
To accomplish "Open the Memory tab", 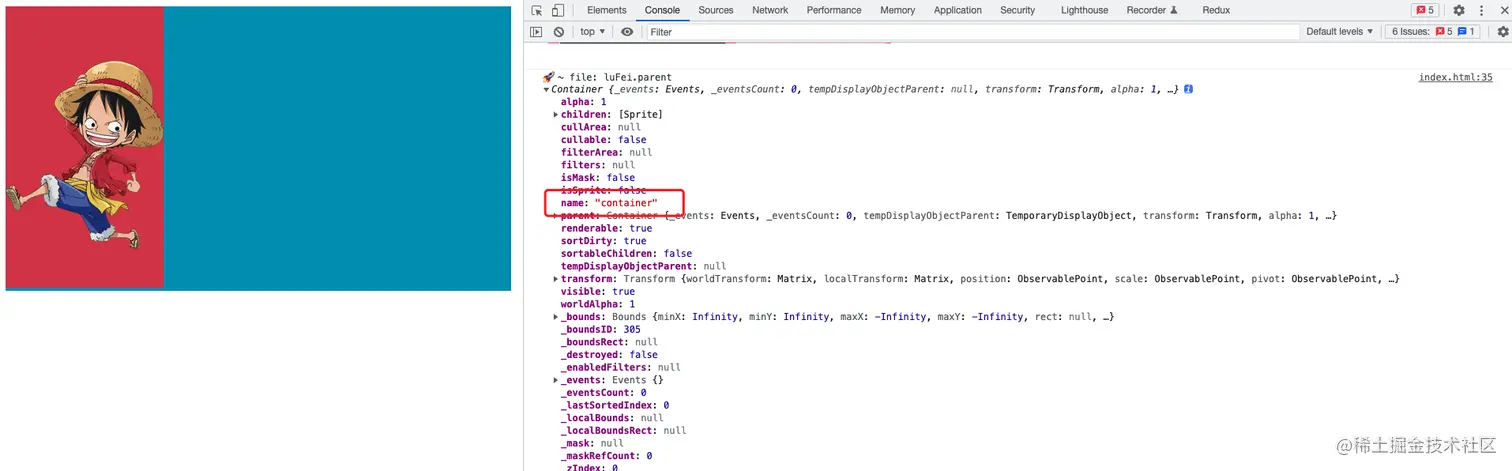I will tap(897, 10).
